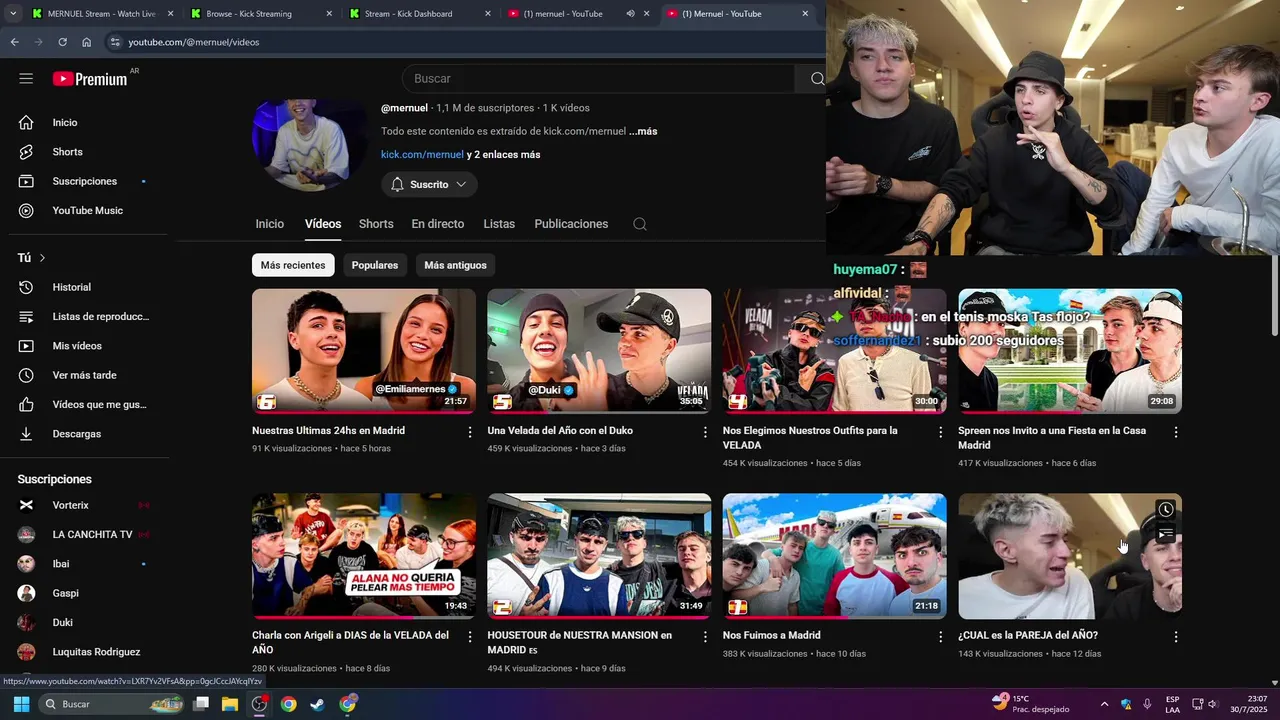Open options for Nos Elegimos Nuestros Outfits video
The height and width of the screenshot is (720, 1280).
[x=940, y=432]
